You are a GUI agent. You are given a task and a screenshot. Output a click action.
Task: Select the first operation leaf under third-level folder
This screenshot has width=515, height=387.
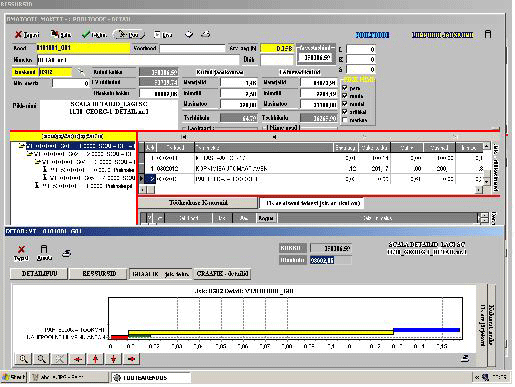click(x=88, y=170)
